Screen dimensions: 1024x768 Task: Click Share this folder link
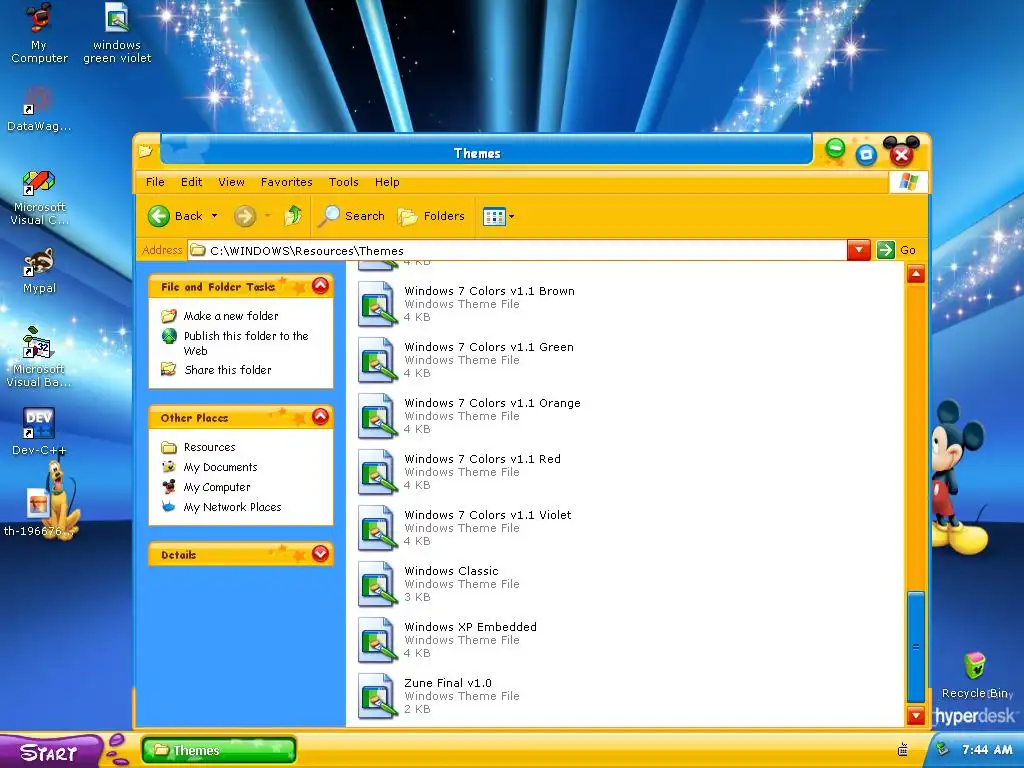tap(227, 370)
